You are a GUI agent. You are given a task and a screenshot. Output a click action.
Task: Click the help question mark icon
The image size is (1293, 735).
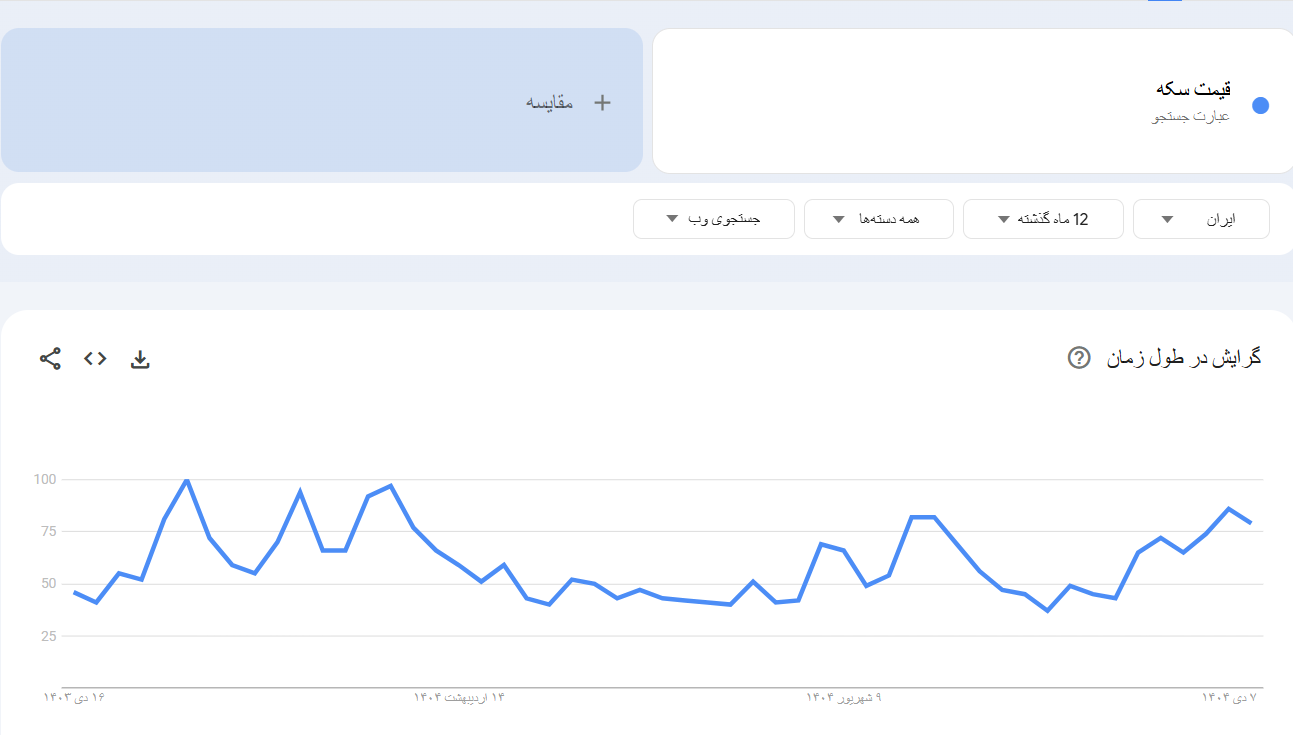[1079, 358]
